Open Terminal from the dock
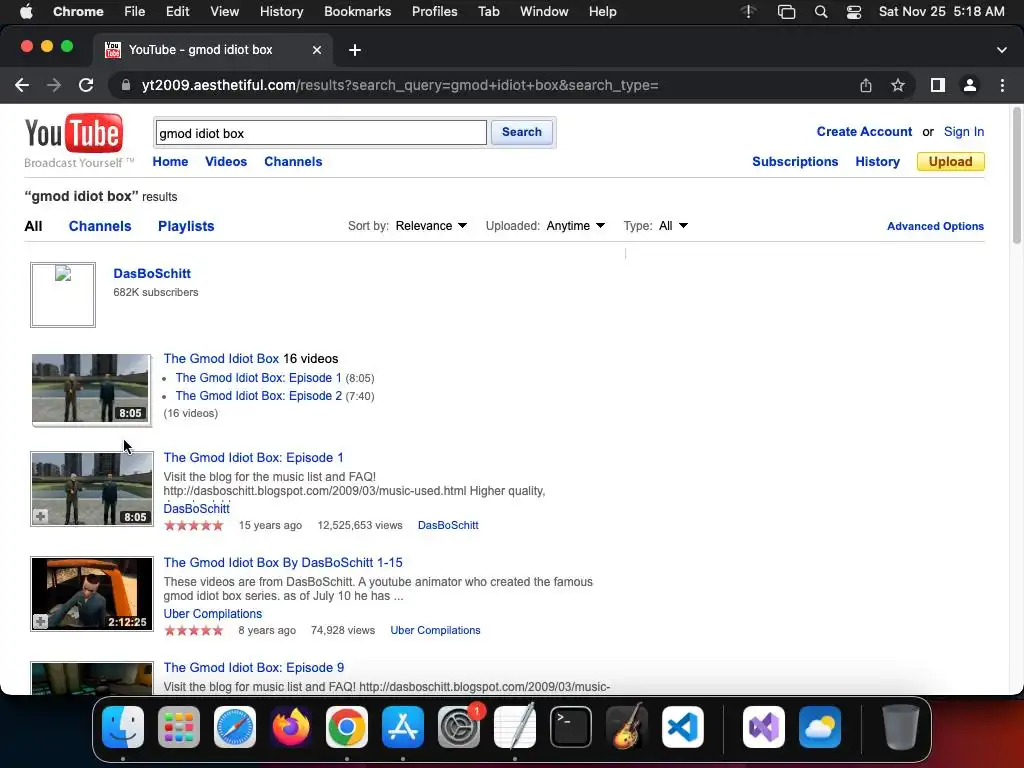 click(x=571, y=727)
